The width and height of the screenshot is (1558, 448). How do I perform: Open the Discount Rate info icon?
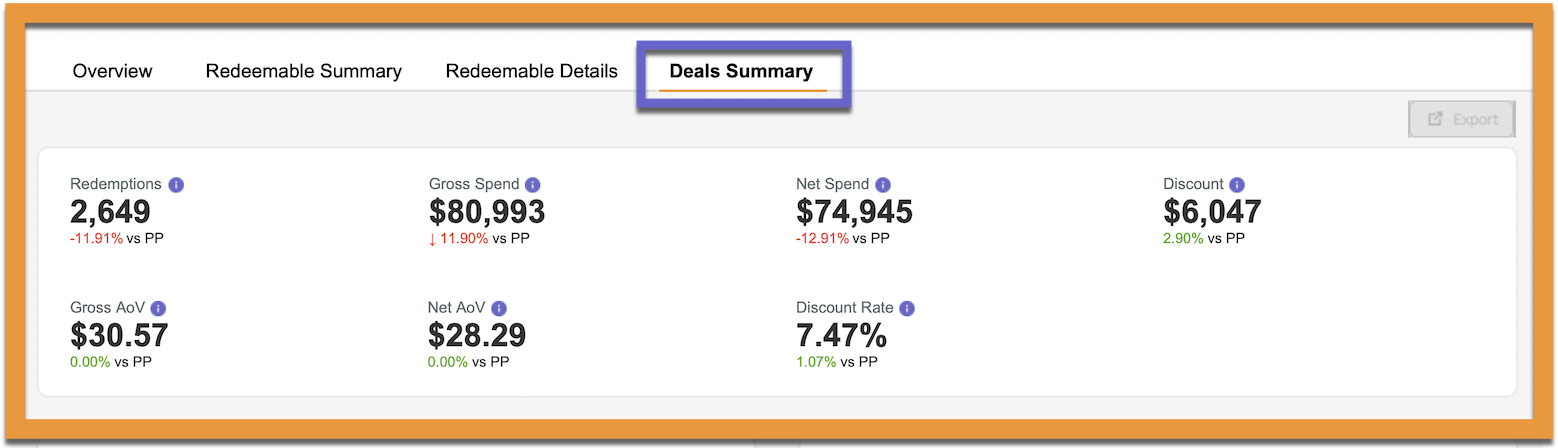(906, 309)
